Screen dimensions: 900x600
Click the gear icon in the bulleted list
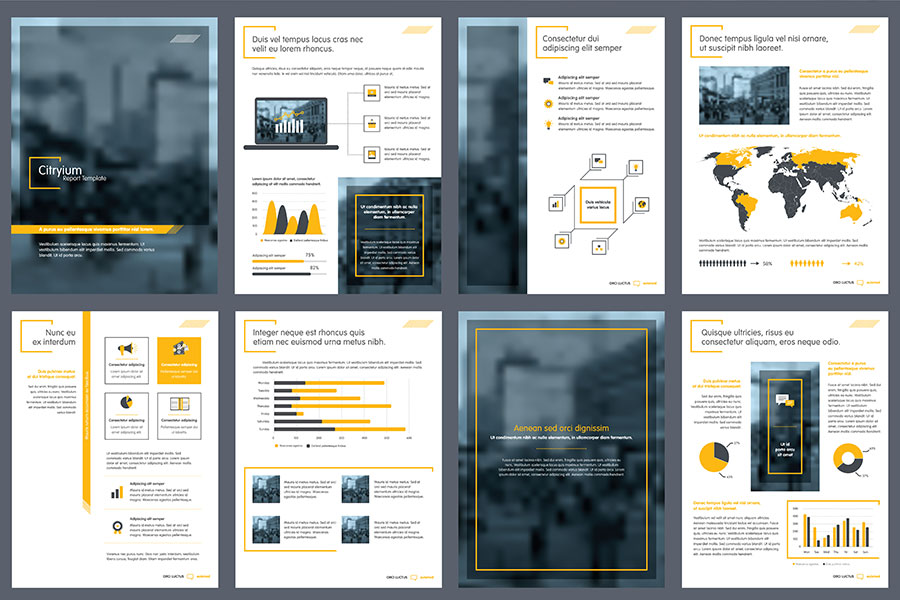547,103
